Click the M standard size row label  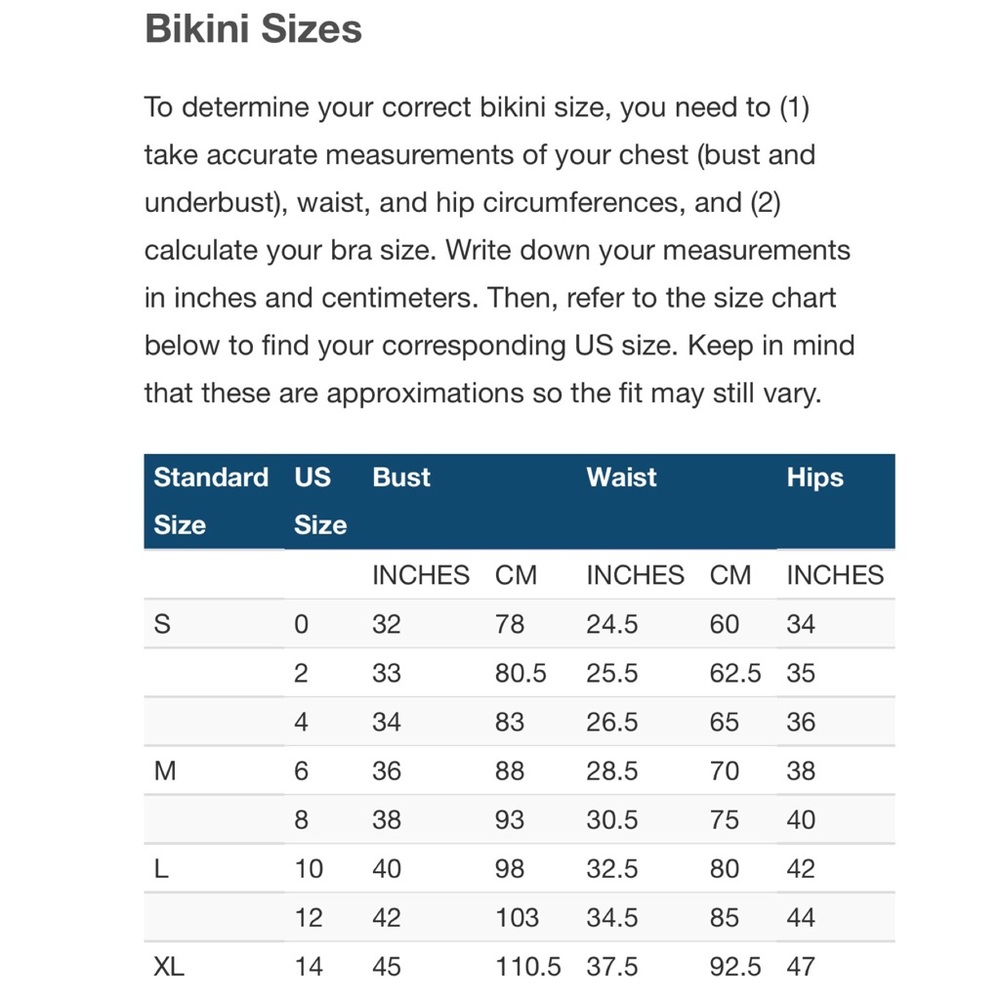[x=164, y=772]
